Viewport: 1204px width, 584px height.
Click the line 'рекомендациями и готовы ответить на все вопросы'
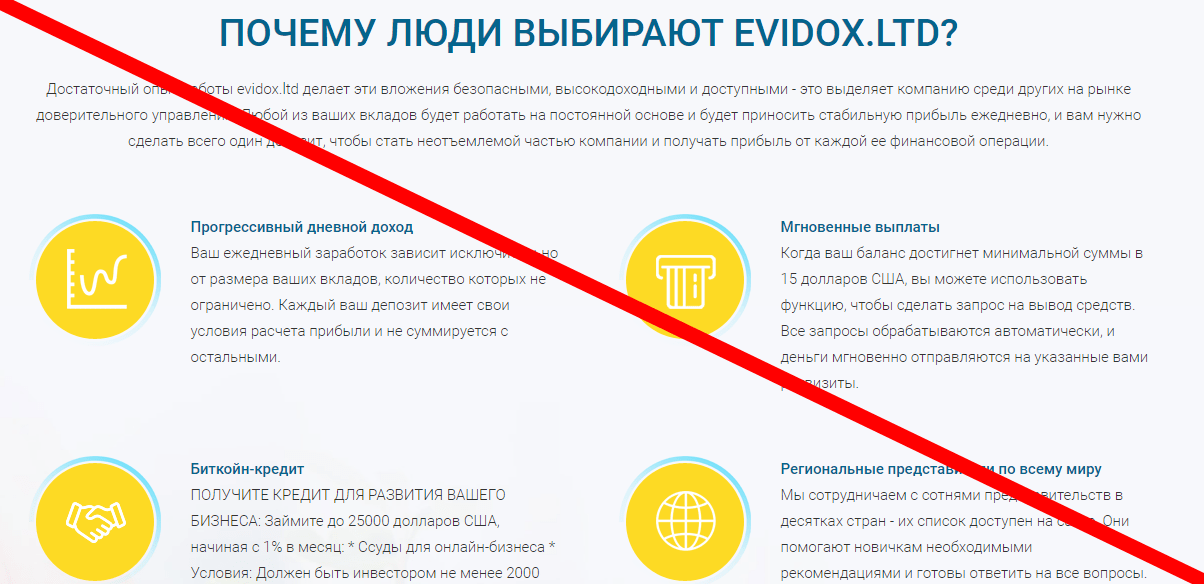(x=963, y=573)
